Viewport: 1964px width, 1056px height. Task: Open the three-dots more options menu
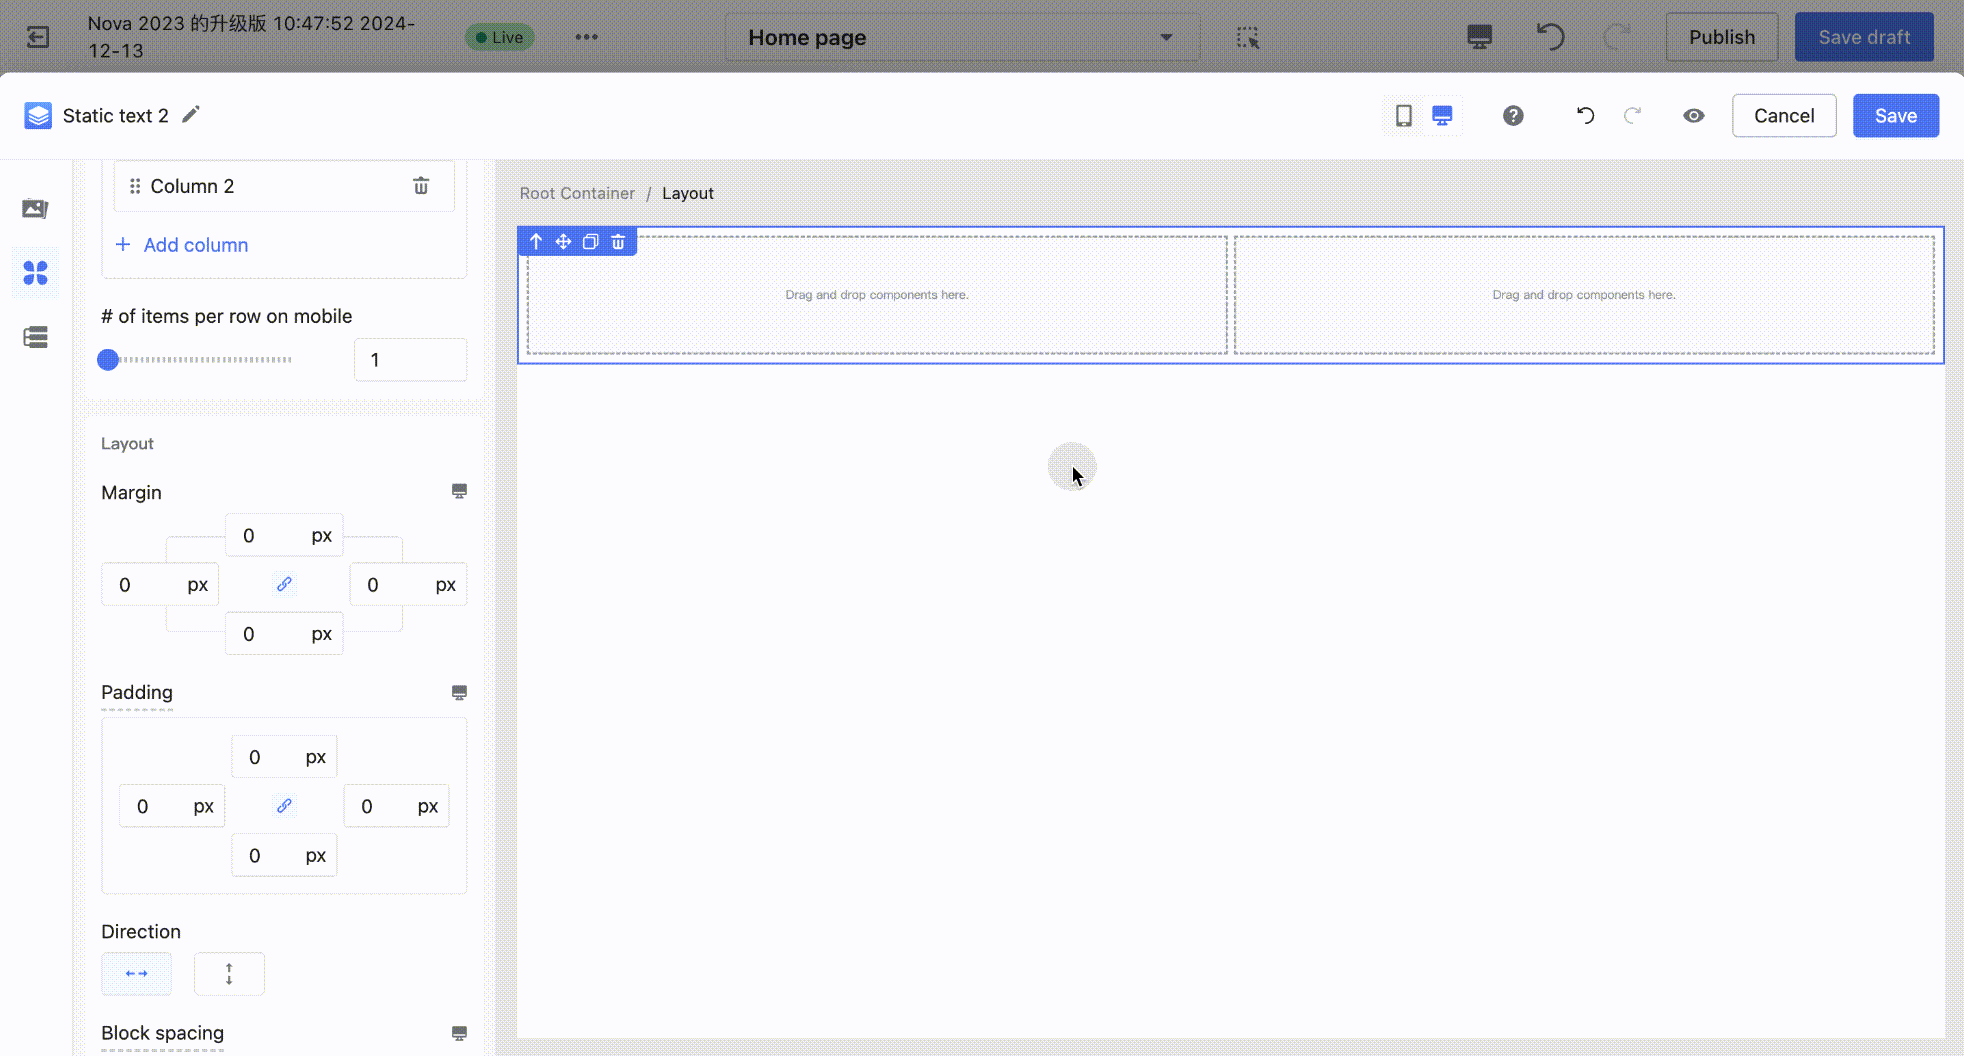pyautogui.click(x=587, y=38)
